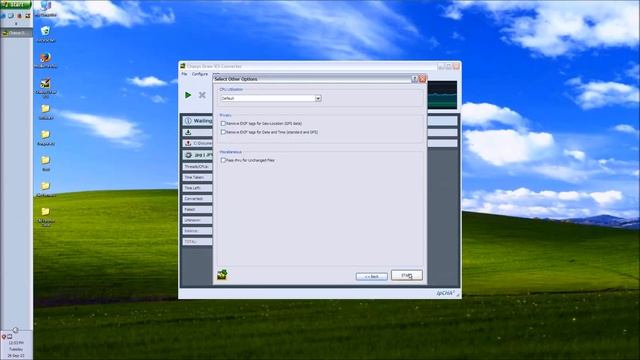640x360 pixels.
Task: Open the Configure menu
Action: point(200,74)
